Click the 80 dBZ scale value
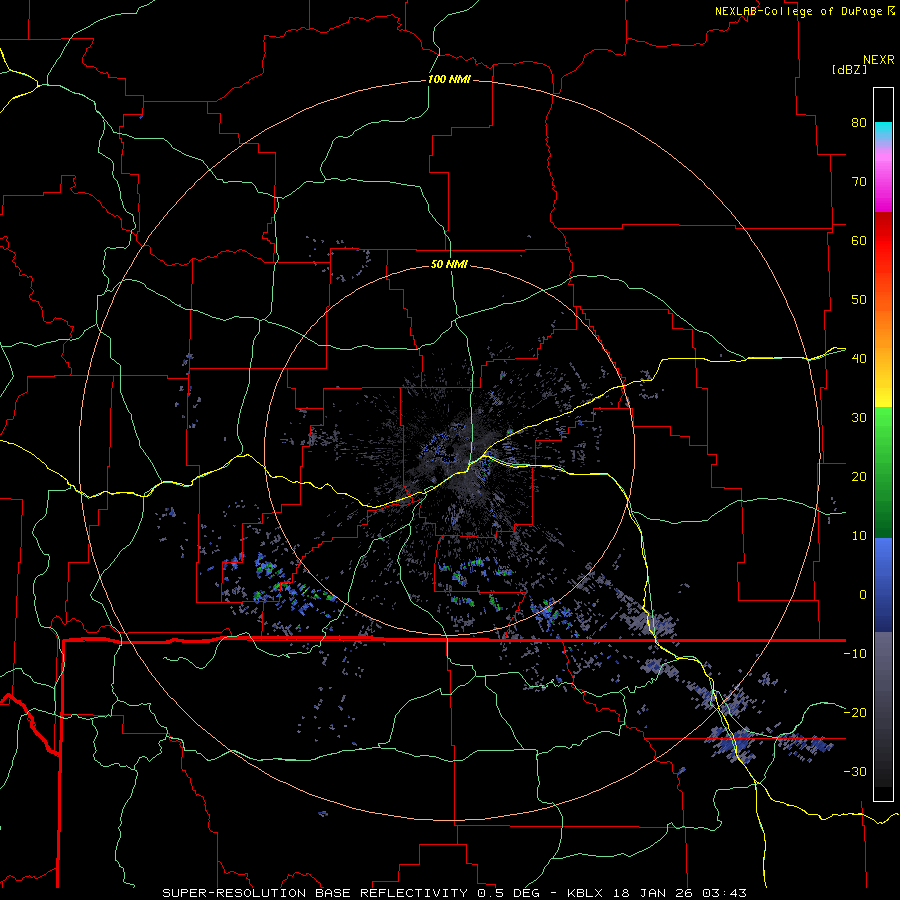Image resolution: width=900 pixels, height=900 pixels. (x=859, y=122)
